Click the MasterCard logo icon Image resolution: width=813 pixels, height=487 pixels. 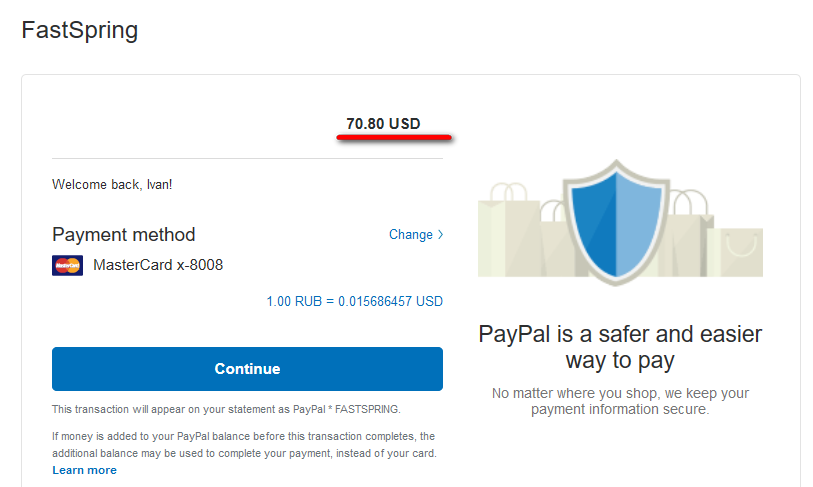point(67,266)
